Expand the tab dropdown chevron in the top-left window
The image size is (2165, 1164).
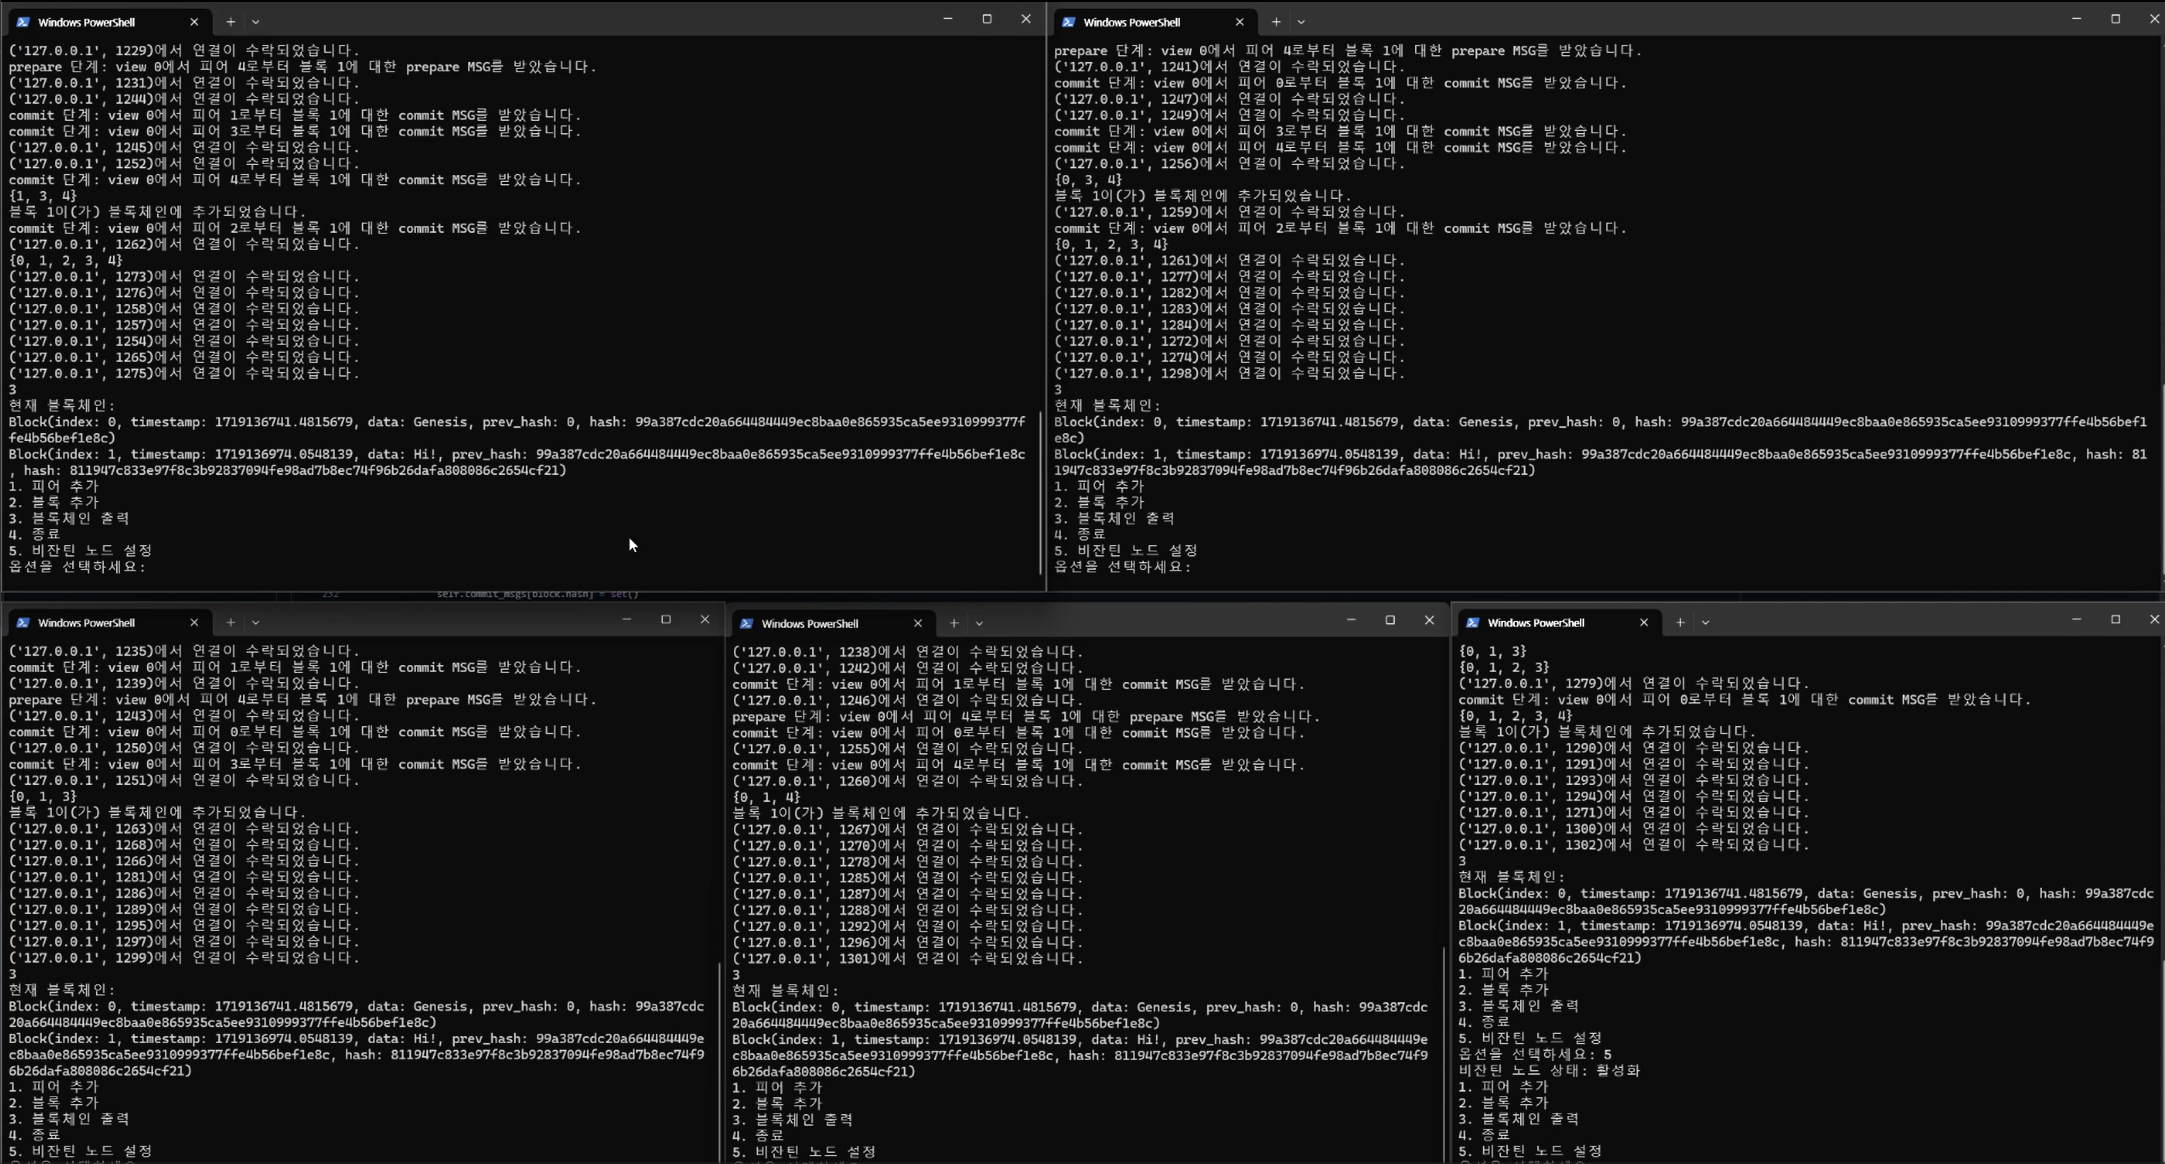point(255,21)
